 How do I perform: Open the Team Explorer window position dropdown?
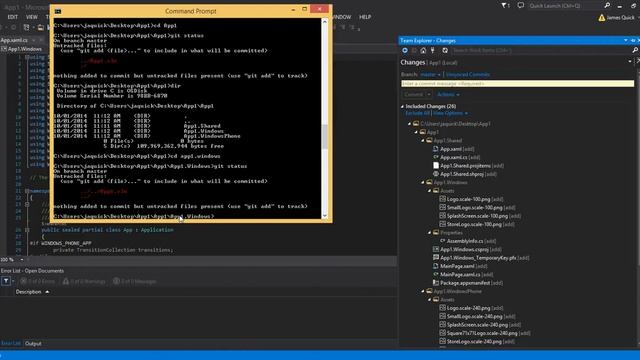point(626,40)
